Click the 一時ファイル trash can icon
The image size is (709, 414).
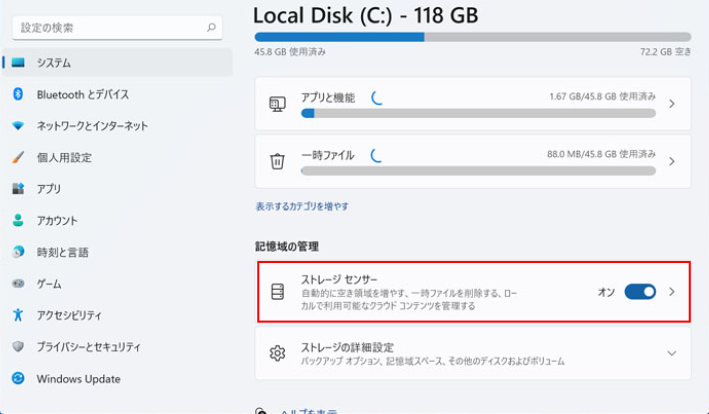tap(278, 160)
